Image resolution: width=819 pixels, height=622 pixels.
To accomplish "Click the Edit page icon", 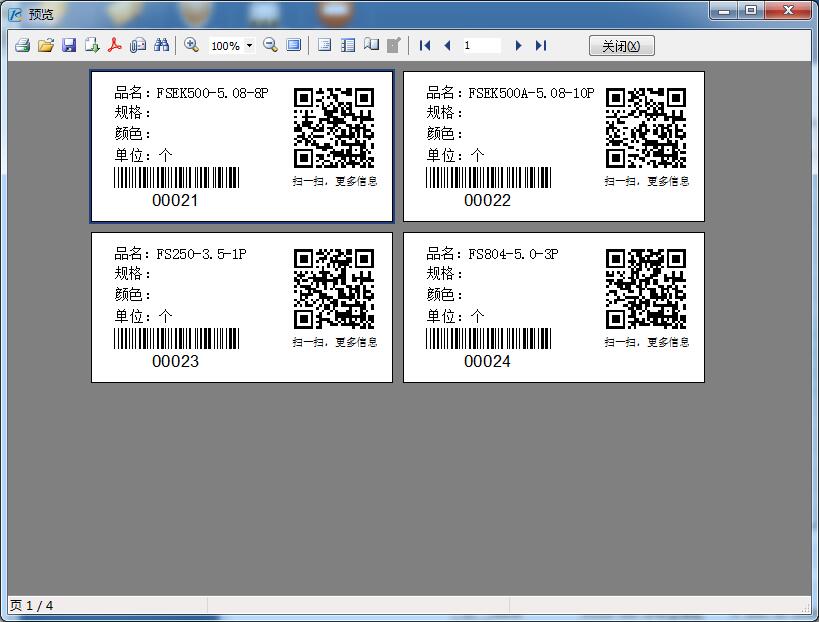I will click(x=394, y=45).
